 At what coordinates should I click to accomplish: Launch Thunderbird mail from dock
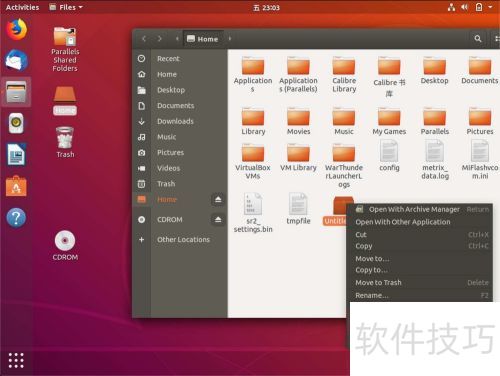[x=16, y=60]
